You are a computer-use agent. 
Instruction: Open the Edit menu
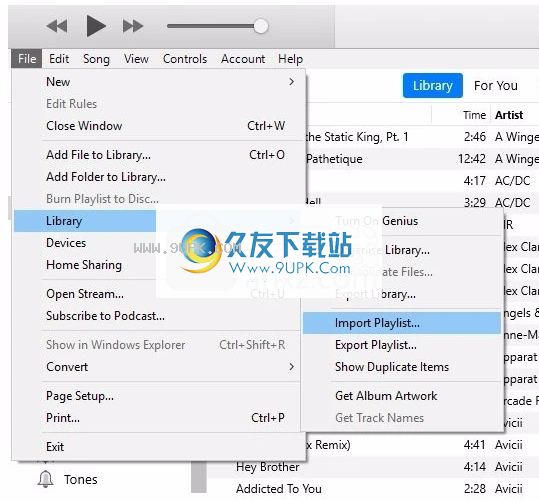[59, 59]
